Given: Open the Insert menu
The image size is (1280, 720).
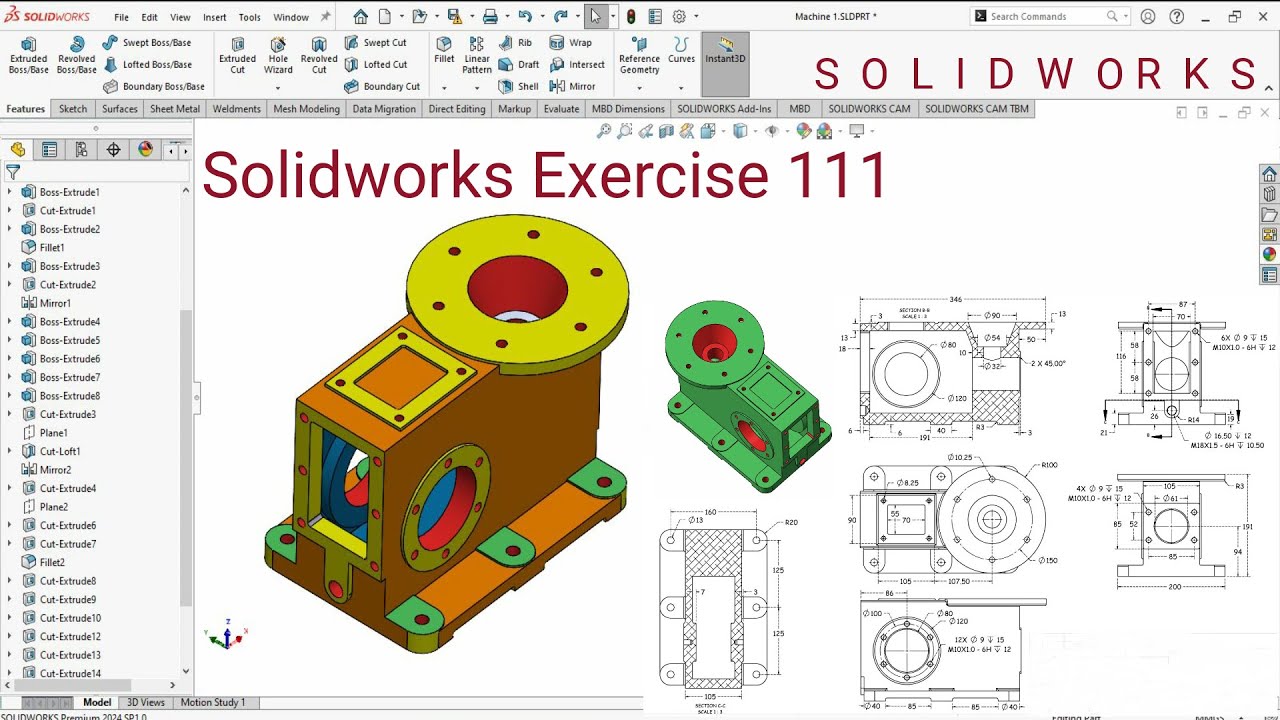Looking at the screenshot, I should click(x=214, y=17).
